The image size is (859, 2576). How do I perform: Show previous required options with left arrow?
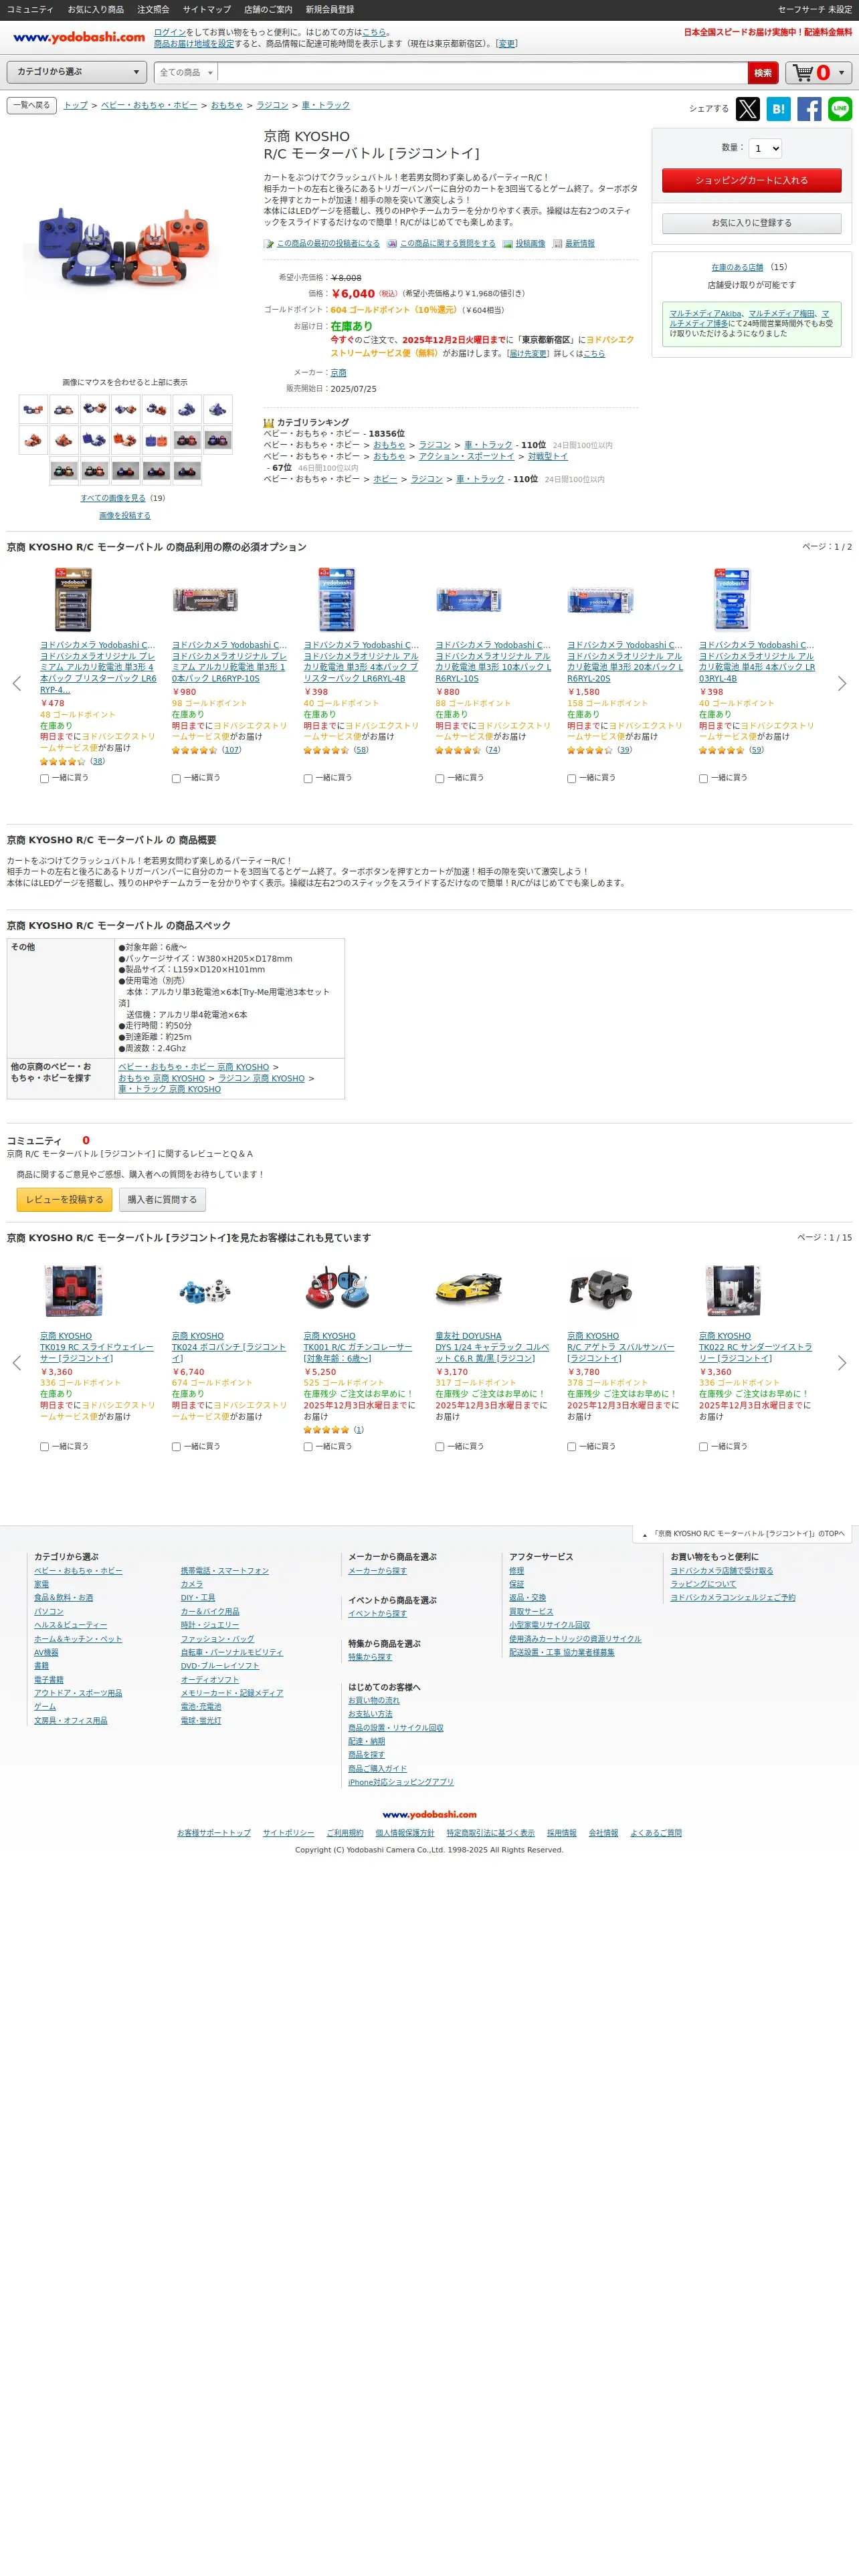tap(16, 684)
